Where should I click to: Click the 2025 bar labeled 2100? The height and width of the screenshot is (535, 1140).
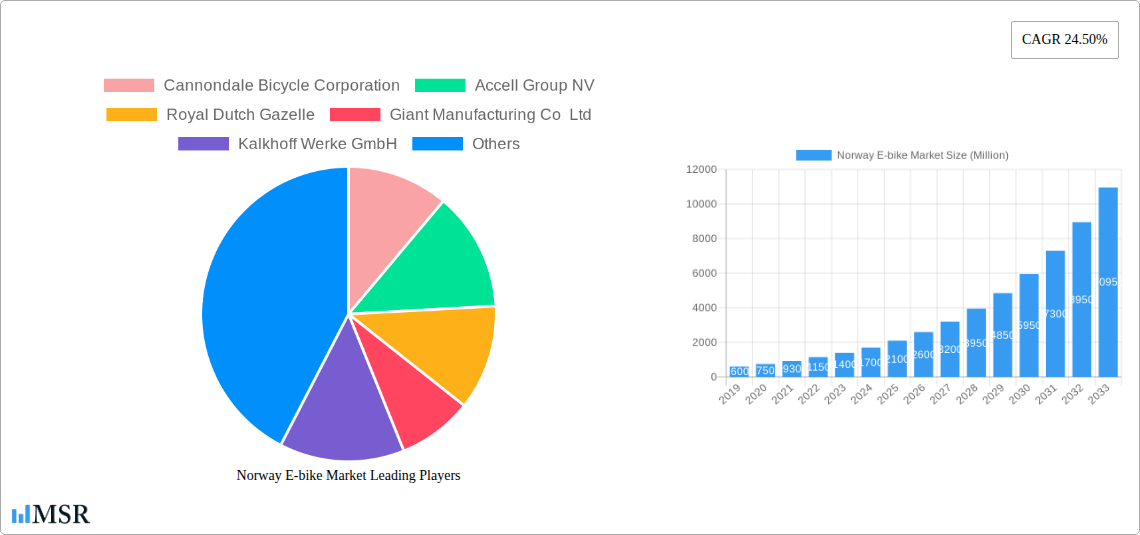pyautogui.click(x=897, y=359)
